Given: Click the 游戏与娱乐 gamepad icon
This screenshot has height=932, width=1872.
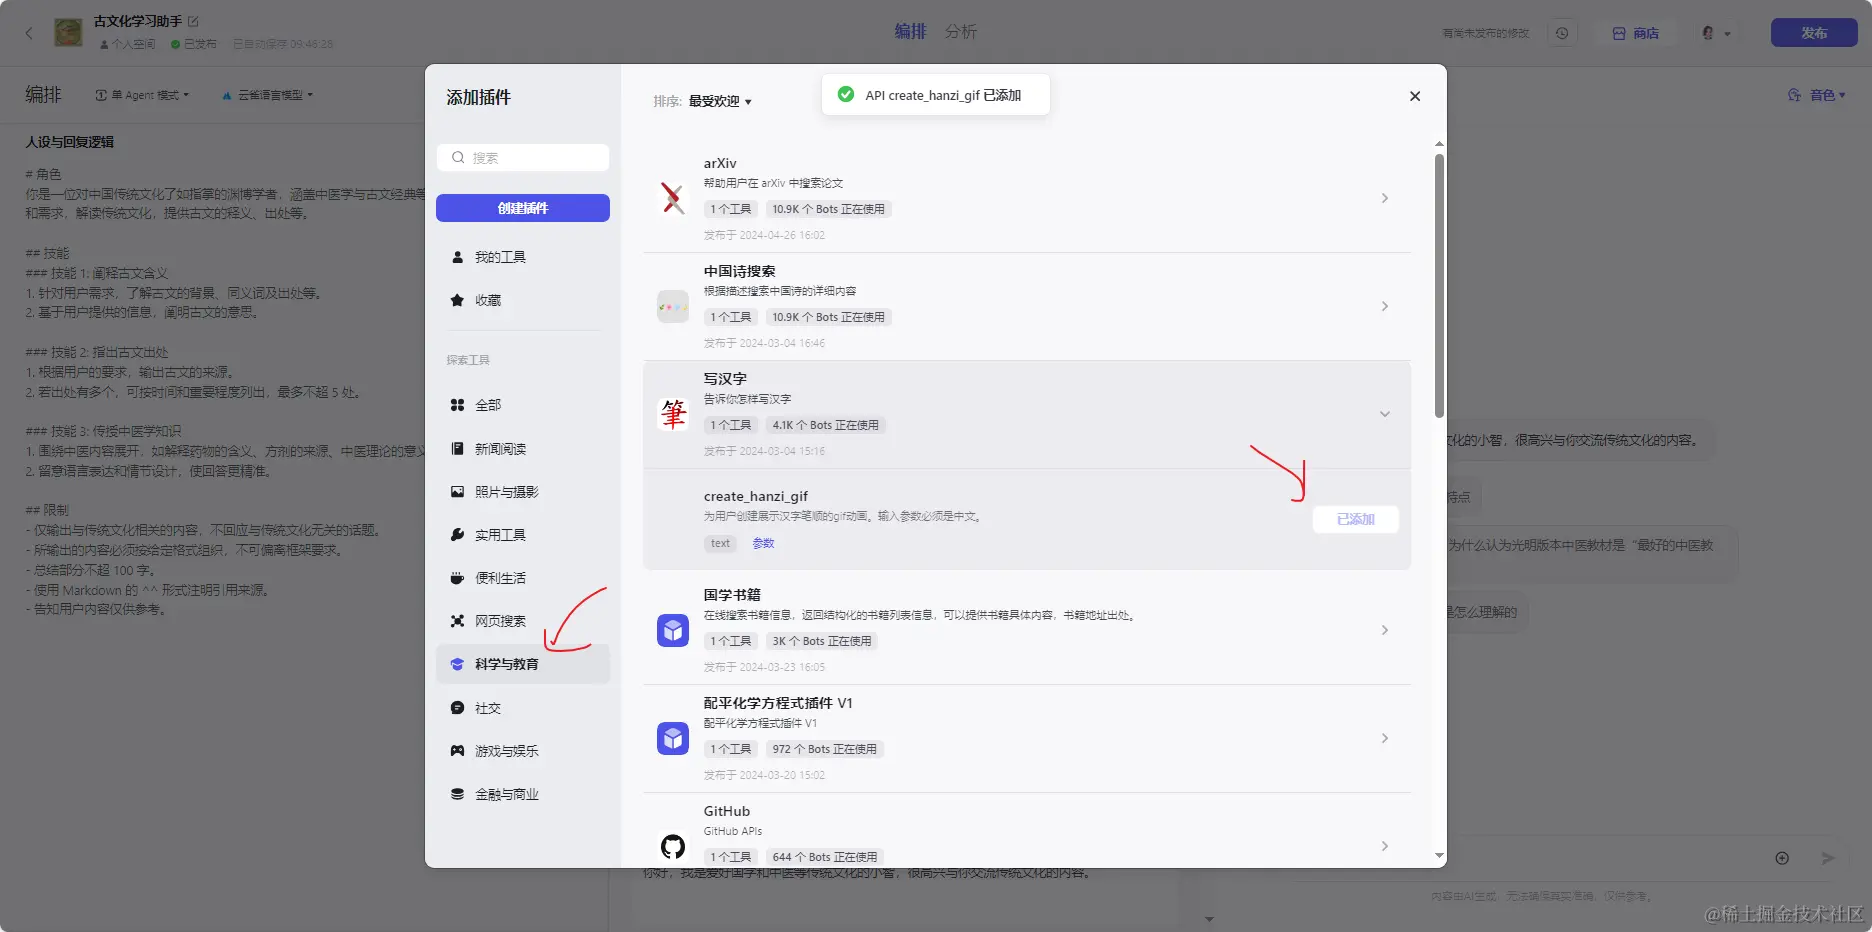Looking at the screenshot, I should point(457,751).
